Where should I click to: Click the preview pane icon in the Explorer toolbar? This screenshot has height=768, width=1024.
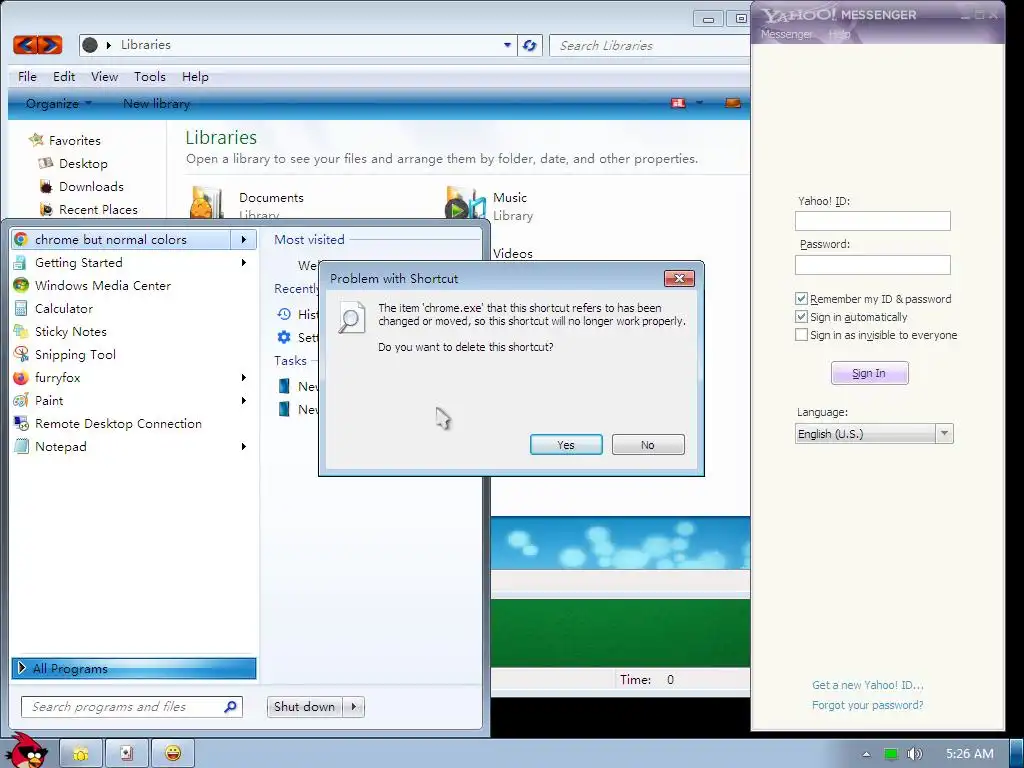733,103
